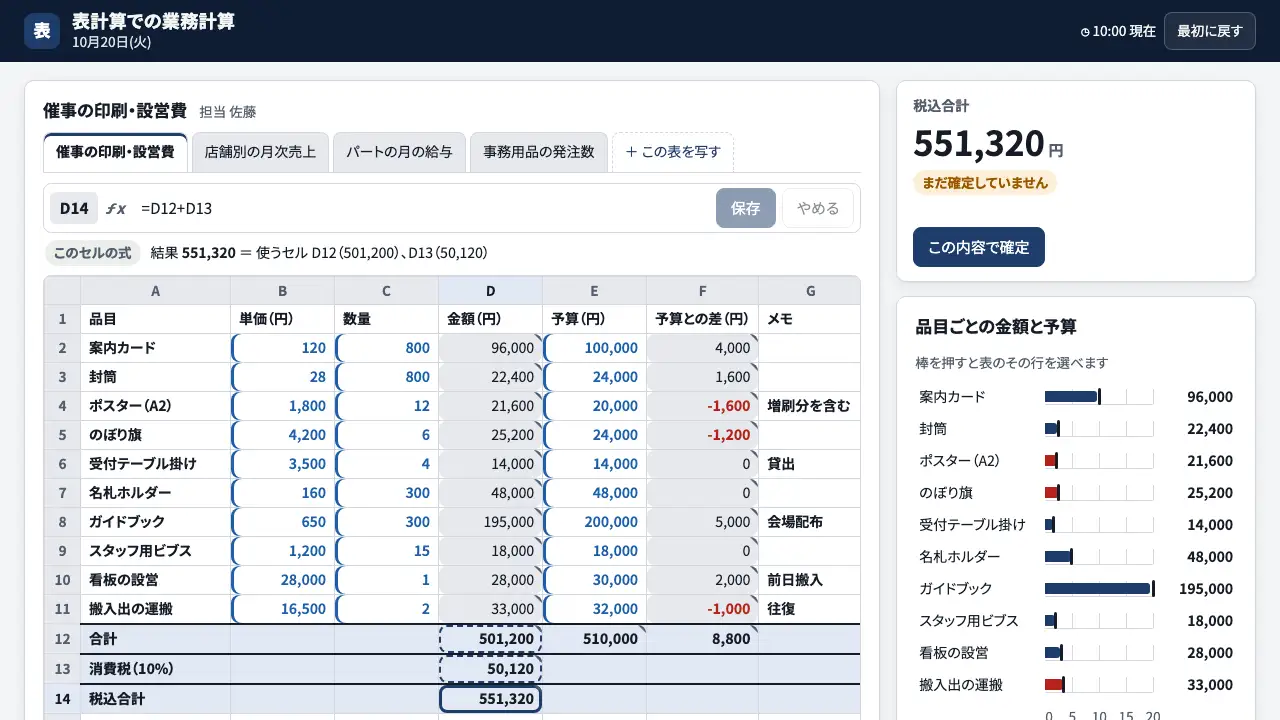1280x720 pixels.
Task: Click quantity cell 12 in ポスター row
Action: (387, 406)
